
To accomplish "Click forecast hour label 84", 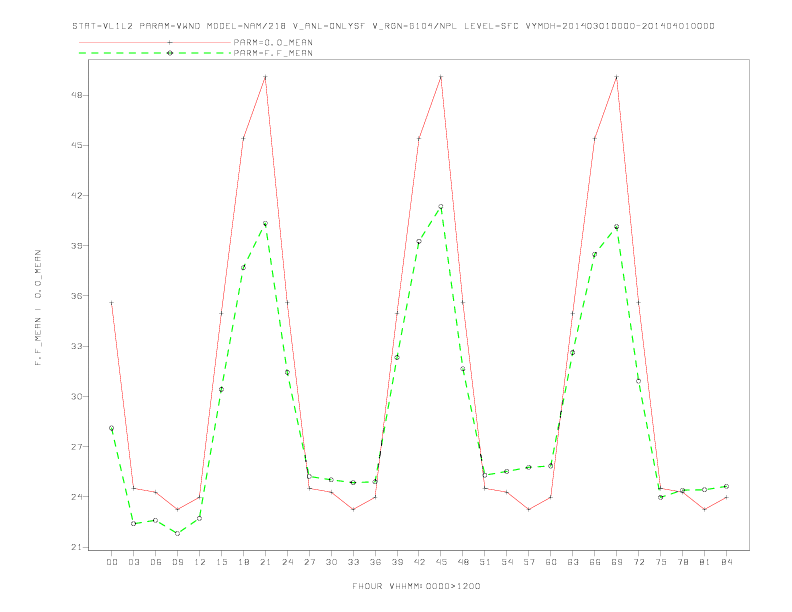I will pyautogui.click(x=727, y=562).
